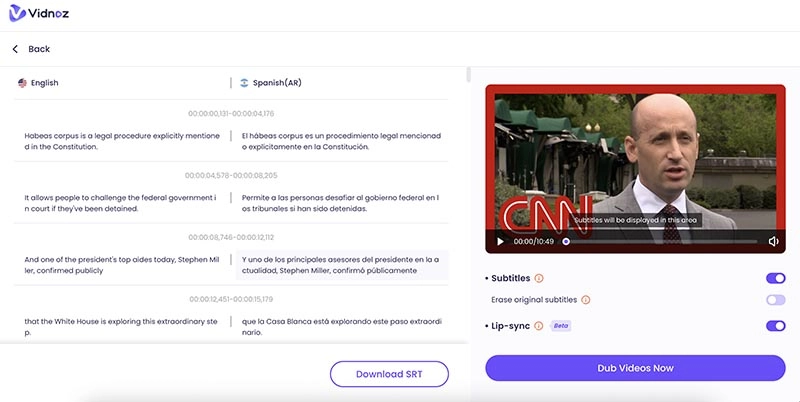The height and width of the screenshot is (402, 800).
Task: Turn off the Lip-sync toggle
Action: (775, 326)
